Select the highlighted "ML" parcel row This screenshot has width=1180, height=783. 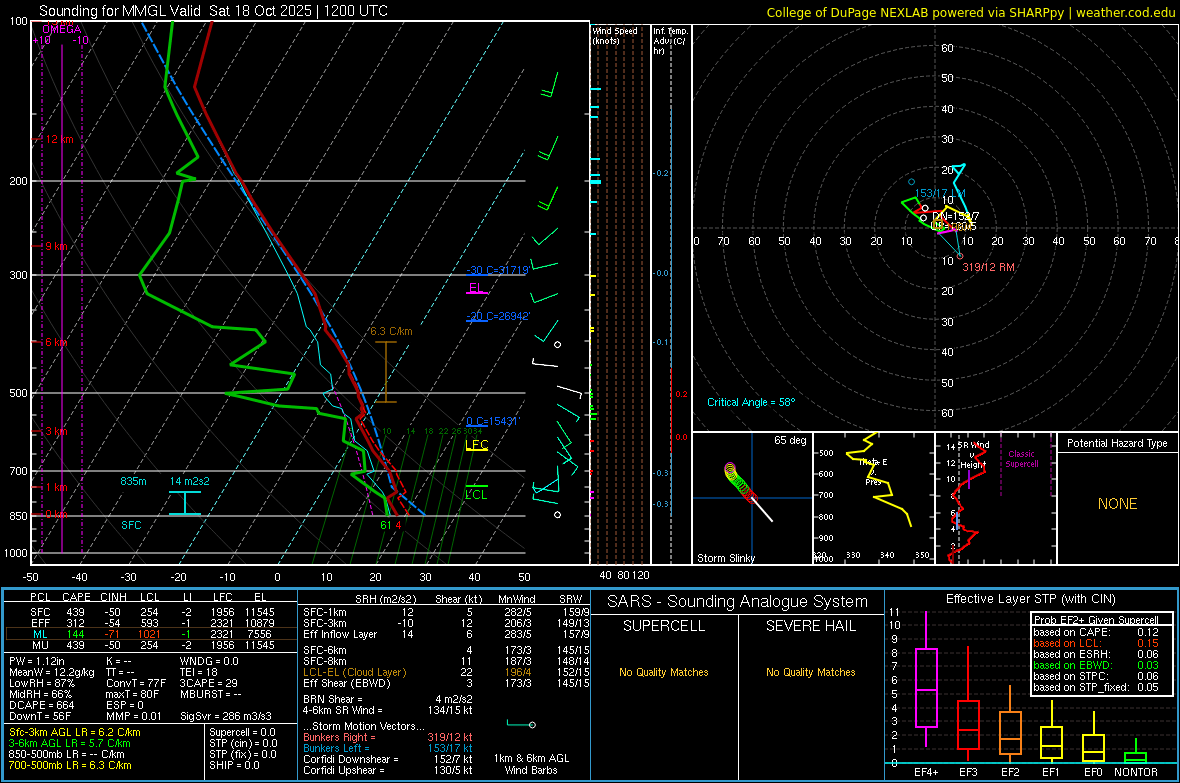(151, 634)
